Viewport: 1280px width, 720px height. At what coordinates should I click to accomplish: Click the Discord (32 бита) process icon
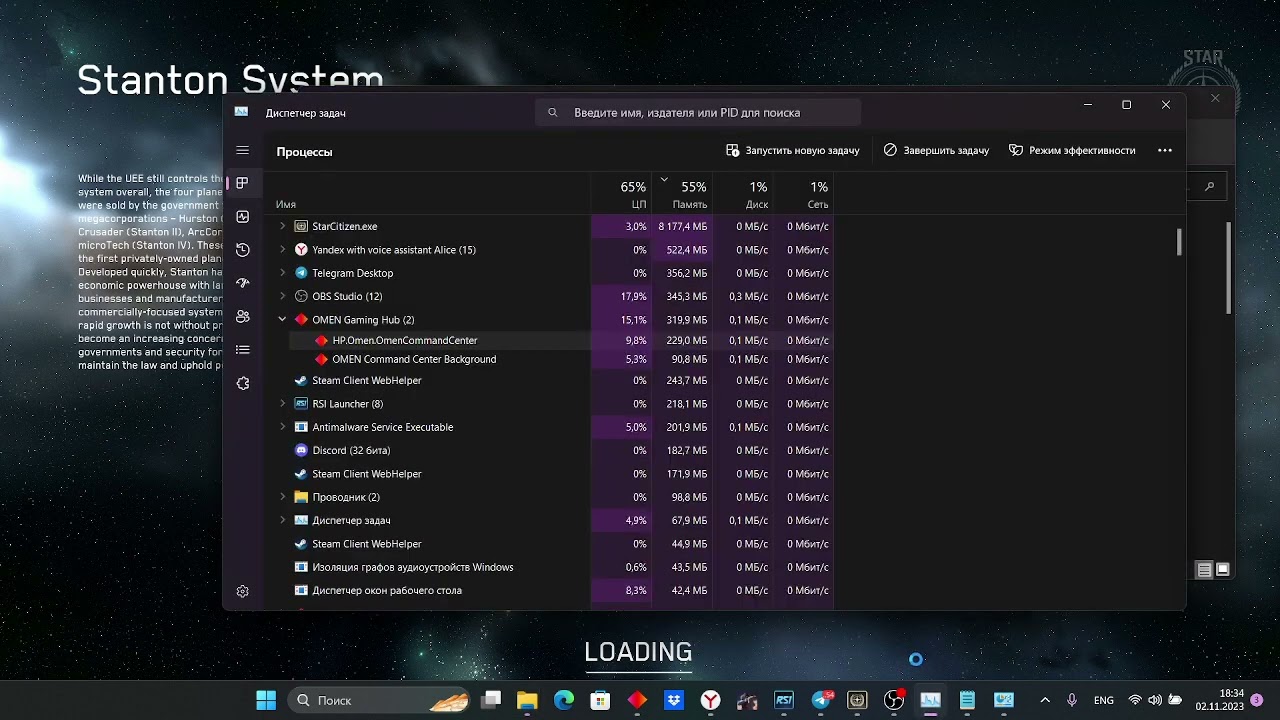click(301, 450)
